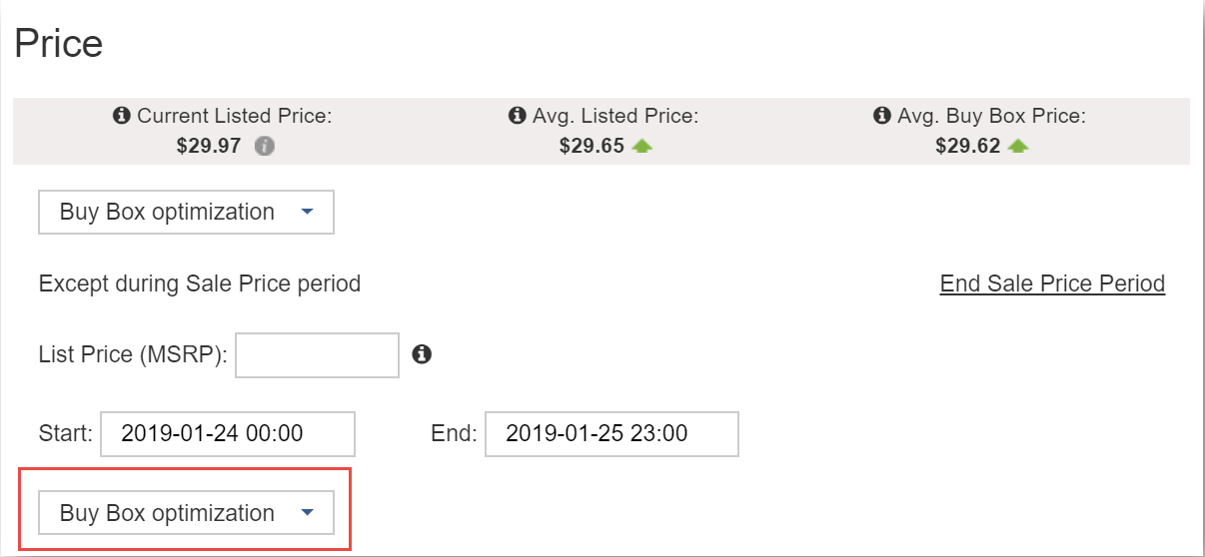Click the Price section heading
The image size is (1205, 557).
tap(59, 45)
